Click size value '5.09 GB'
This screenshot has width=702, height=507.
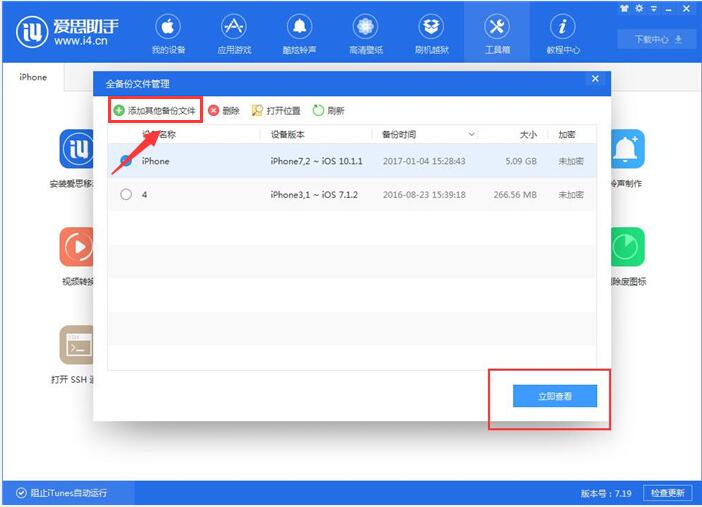[521, 161]
